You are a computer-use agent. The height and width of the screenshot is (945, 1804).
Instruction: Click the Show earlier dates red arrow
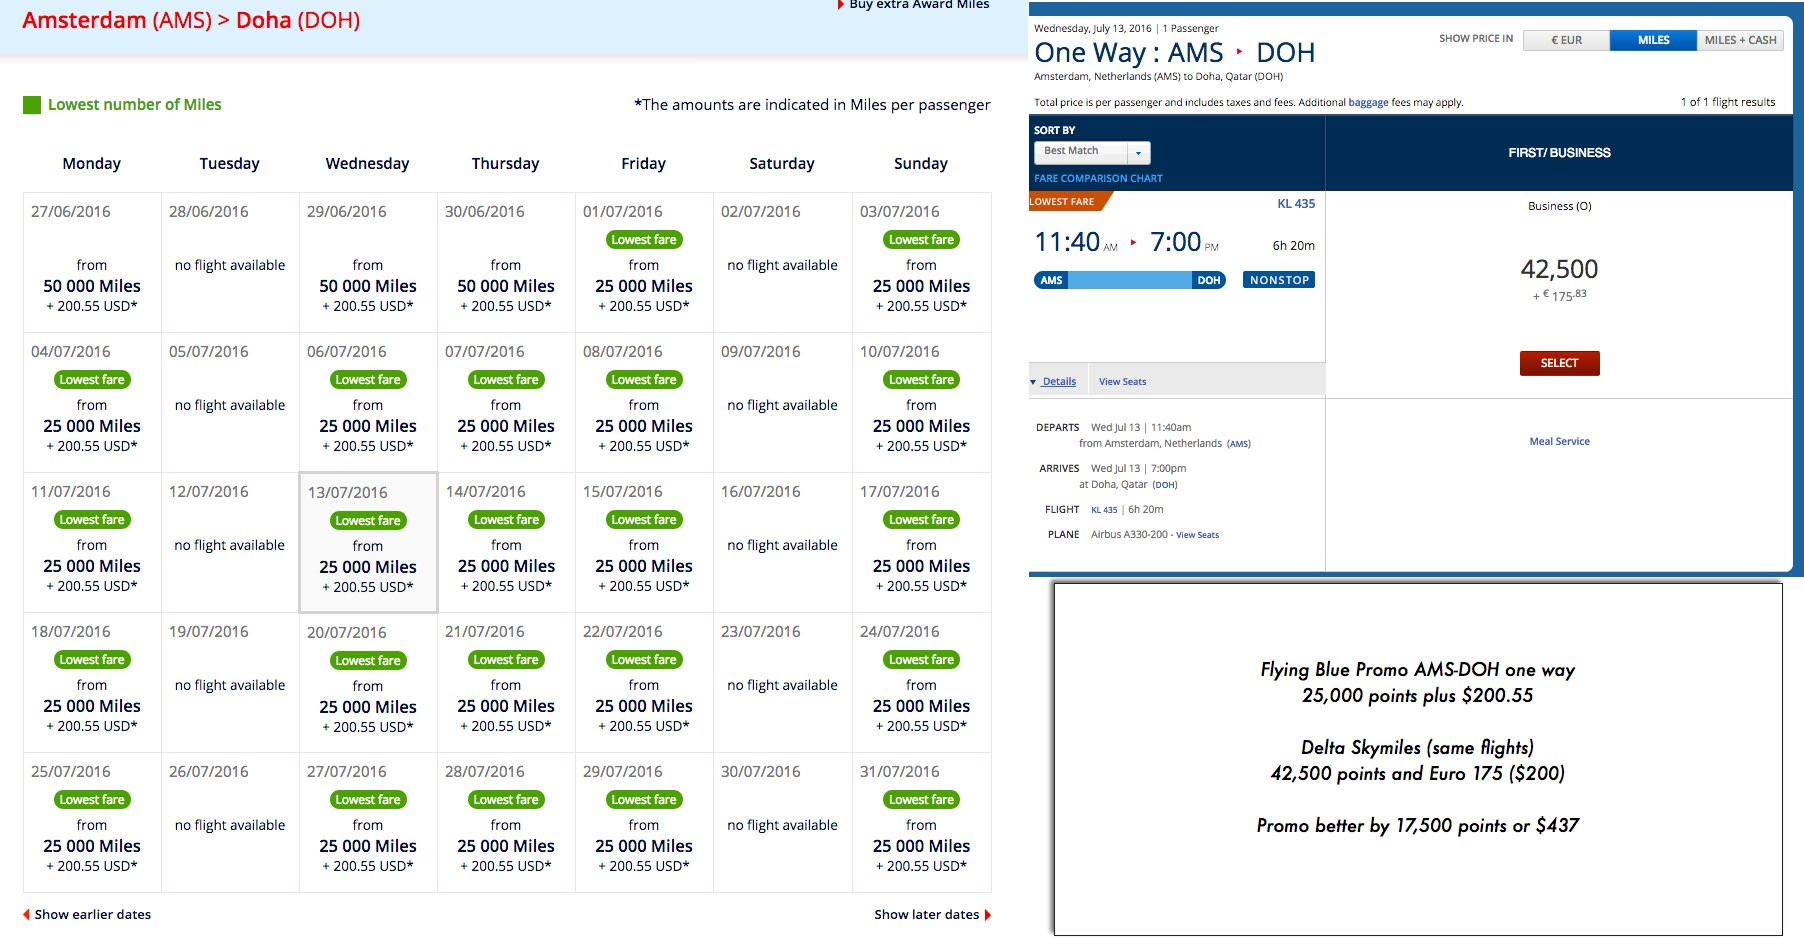tap(26, 915)
